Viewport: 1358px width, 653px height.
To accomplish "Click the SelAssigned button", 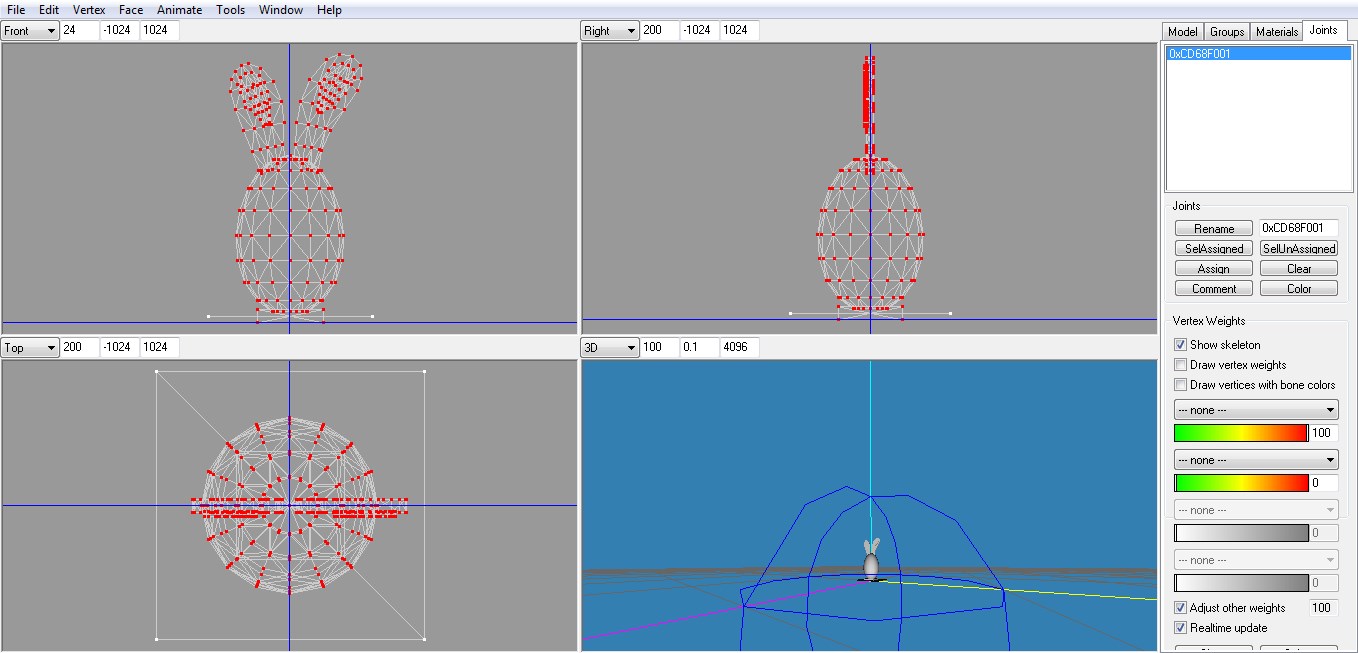I will pyautogui.click(x=1214, y=248).
